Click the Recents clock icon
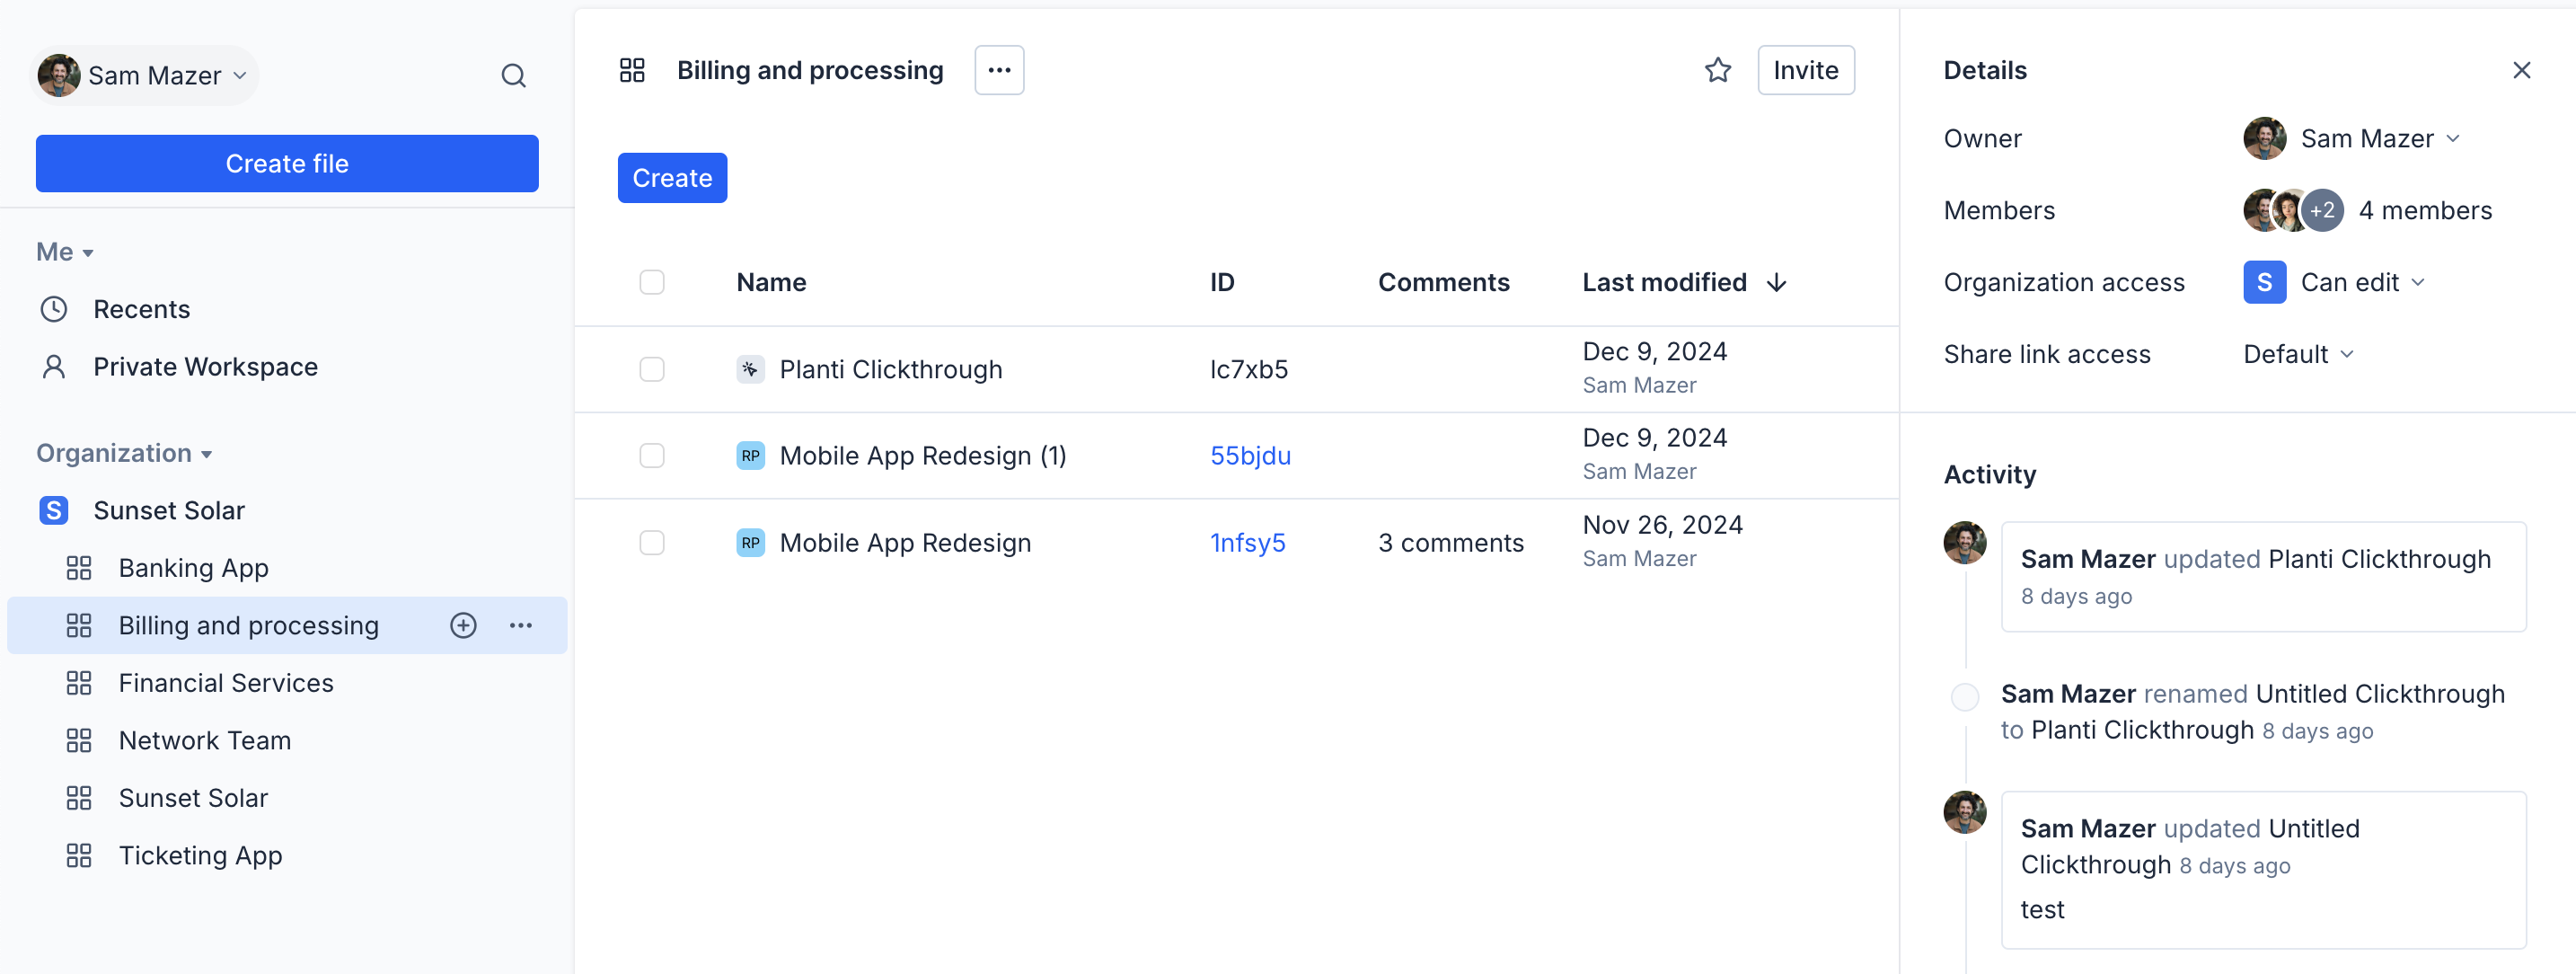The width and height of the screenshot is (2576, 974). pos(54,309)
